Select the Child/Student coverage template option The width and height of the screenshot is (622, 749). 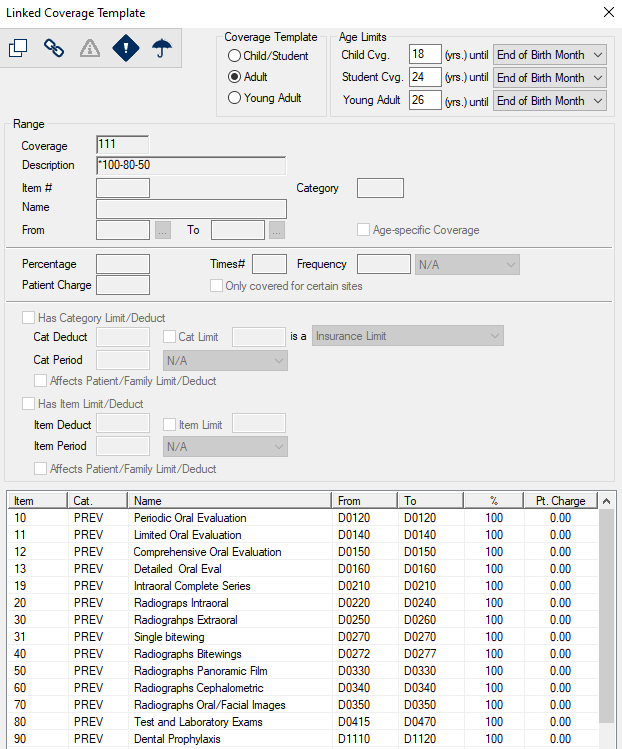coord(235,56)
